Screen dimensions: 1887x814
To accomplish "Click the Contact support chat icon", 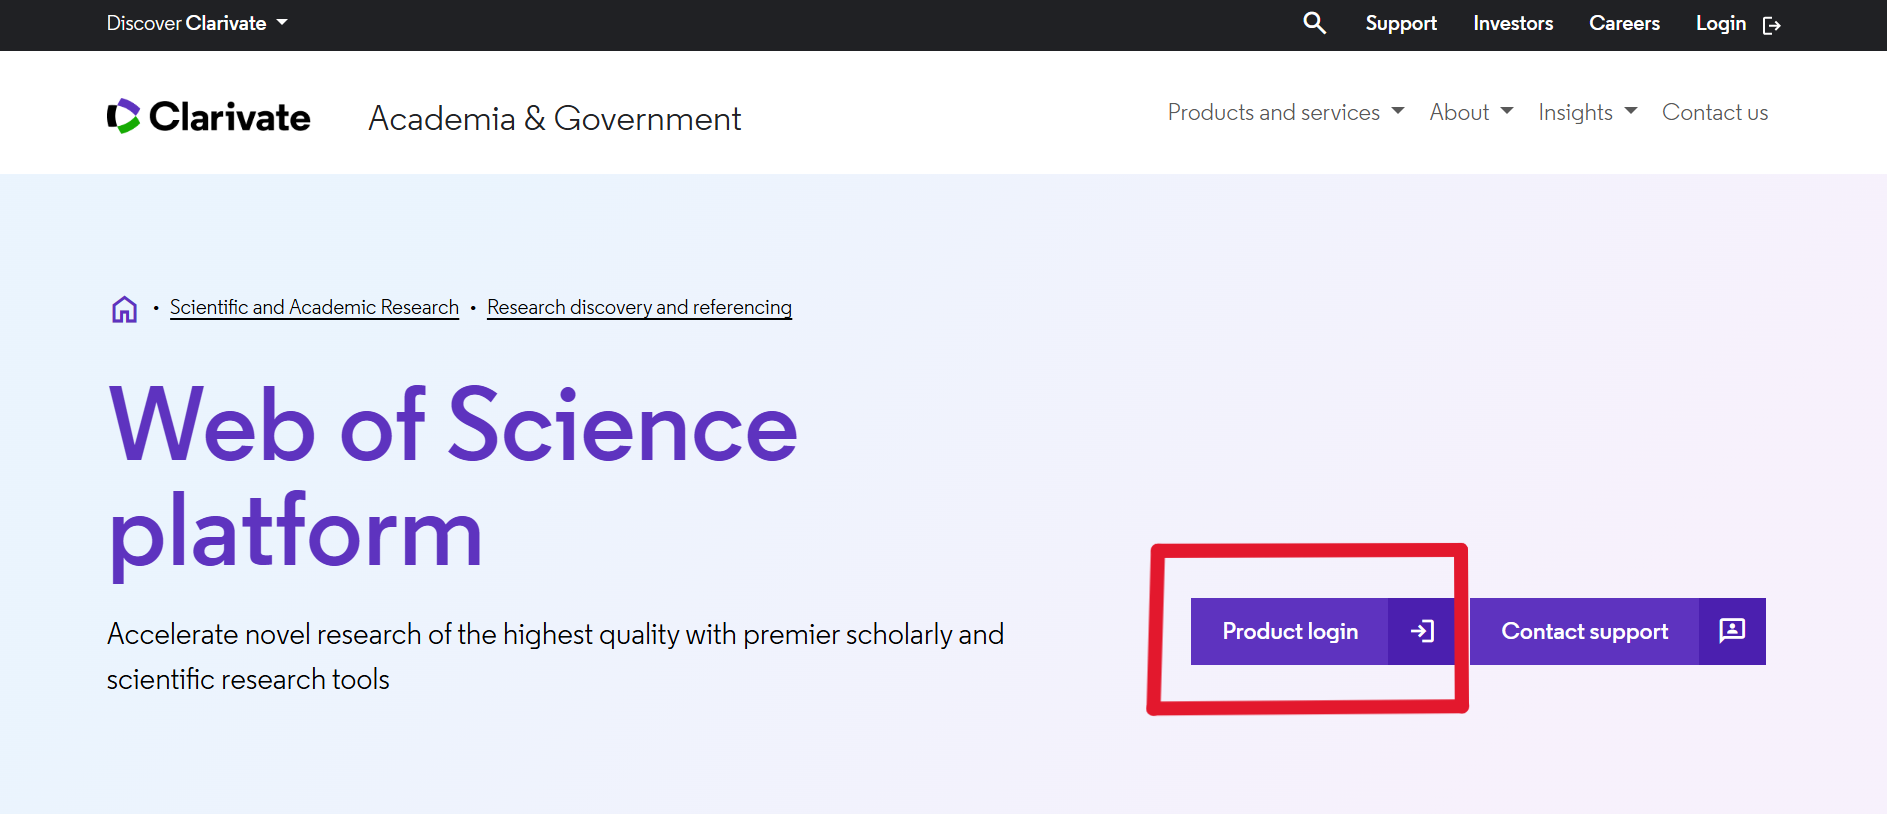I will (1732, 631).
